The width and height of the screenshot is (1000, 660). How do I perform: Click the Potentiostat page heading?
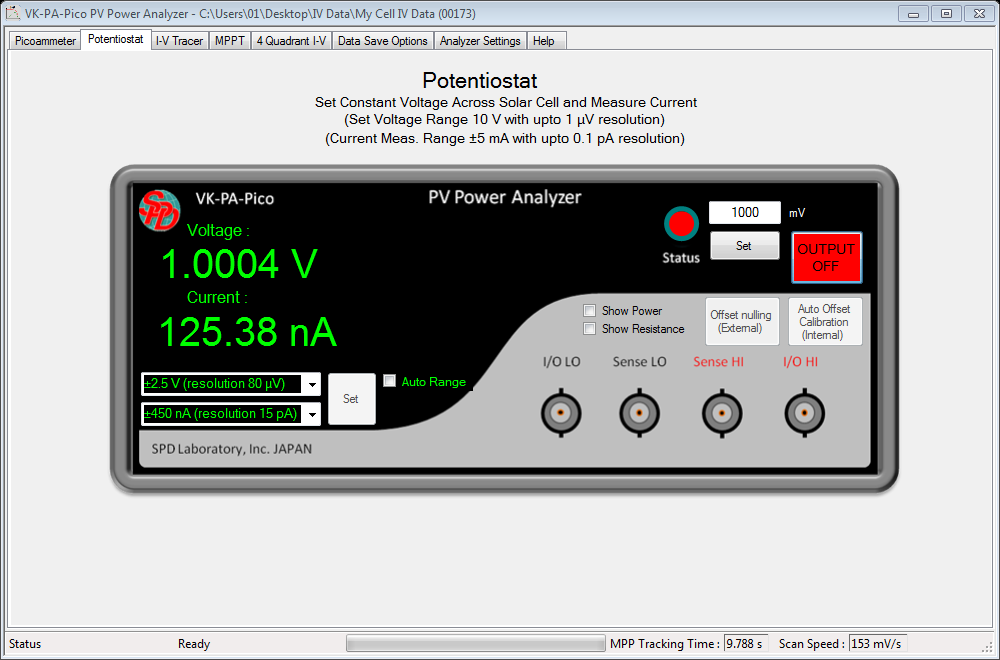[480, 80]
